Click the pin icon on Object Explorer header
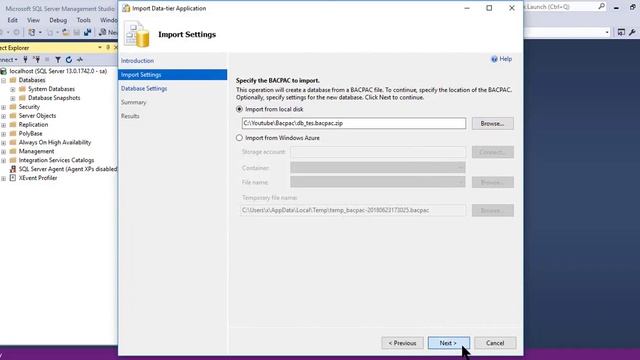 coord(108,48)
